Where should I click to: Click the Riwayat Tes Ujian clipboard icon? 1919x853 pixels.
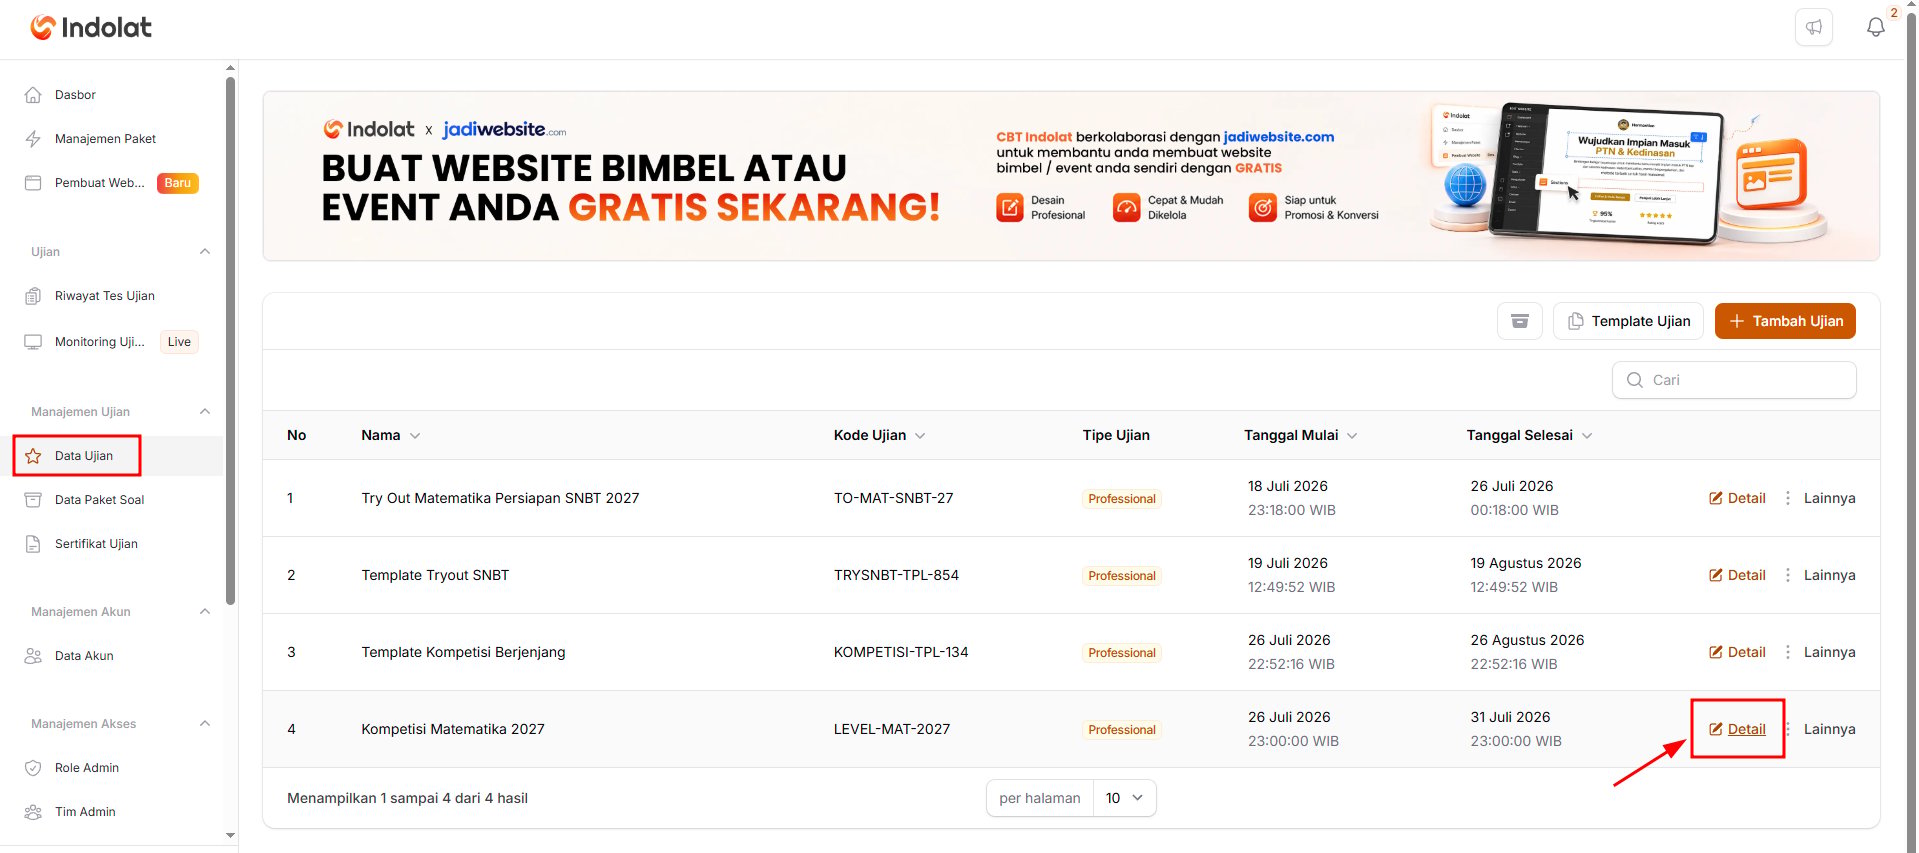click(x=33, y=296)
